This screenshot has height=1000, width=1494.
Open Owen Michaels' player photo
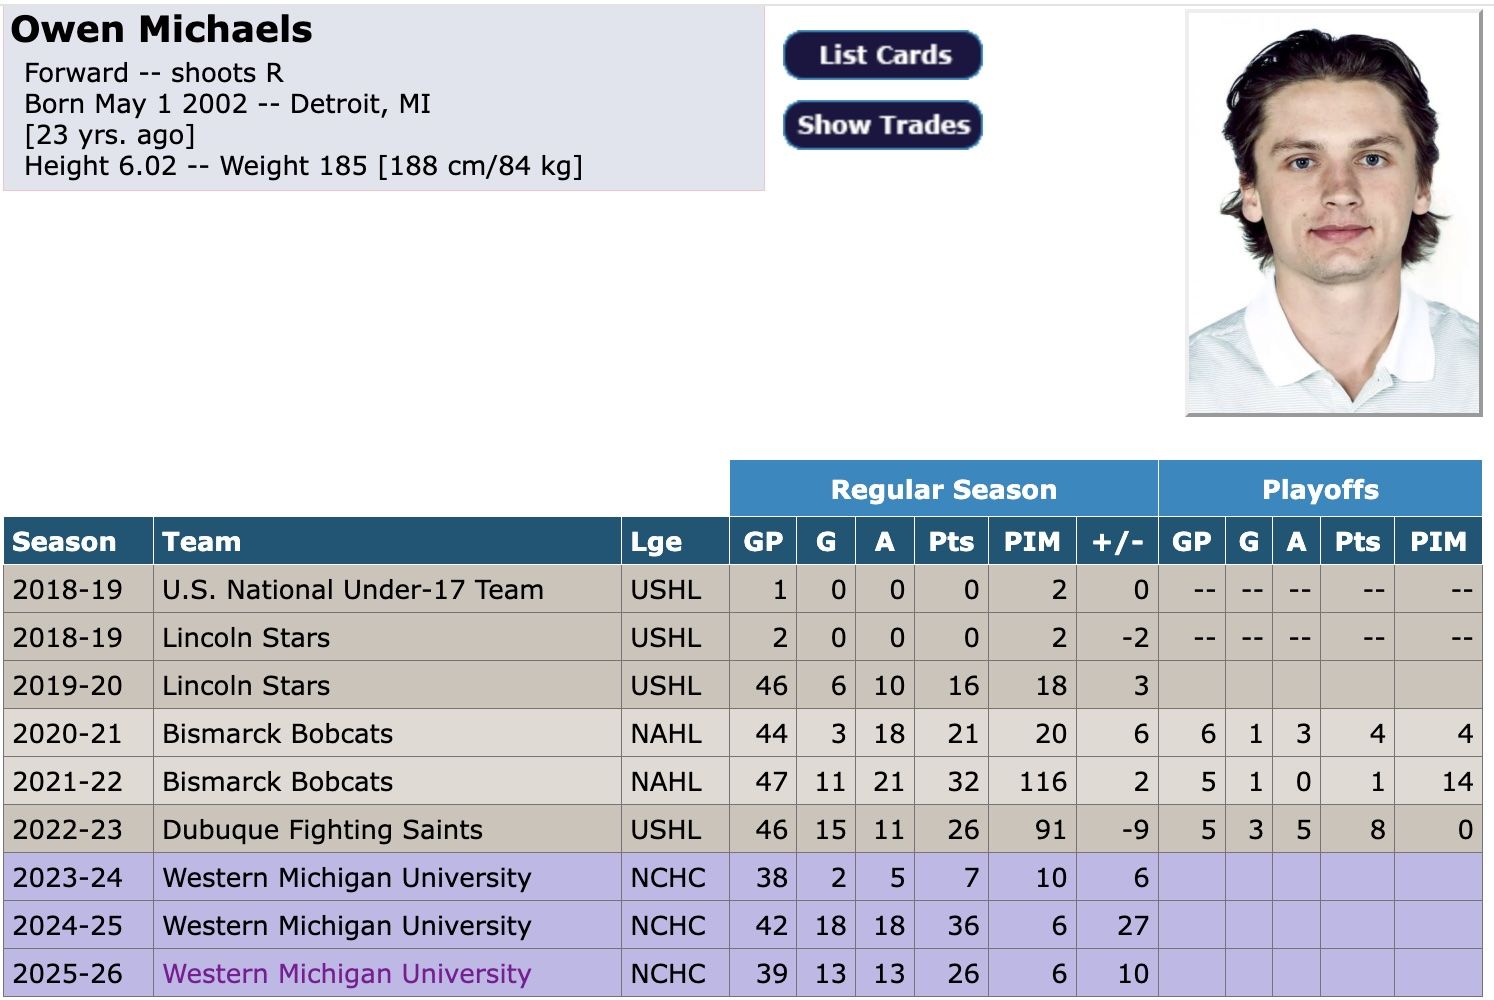pyautogui.click(x=1333, y=213)
